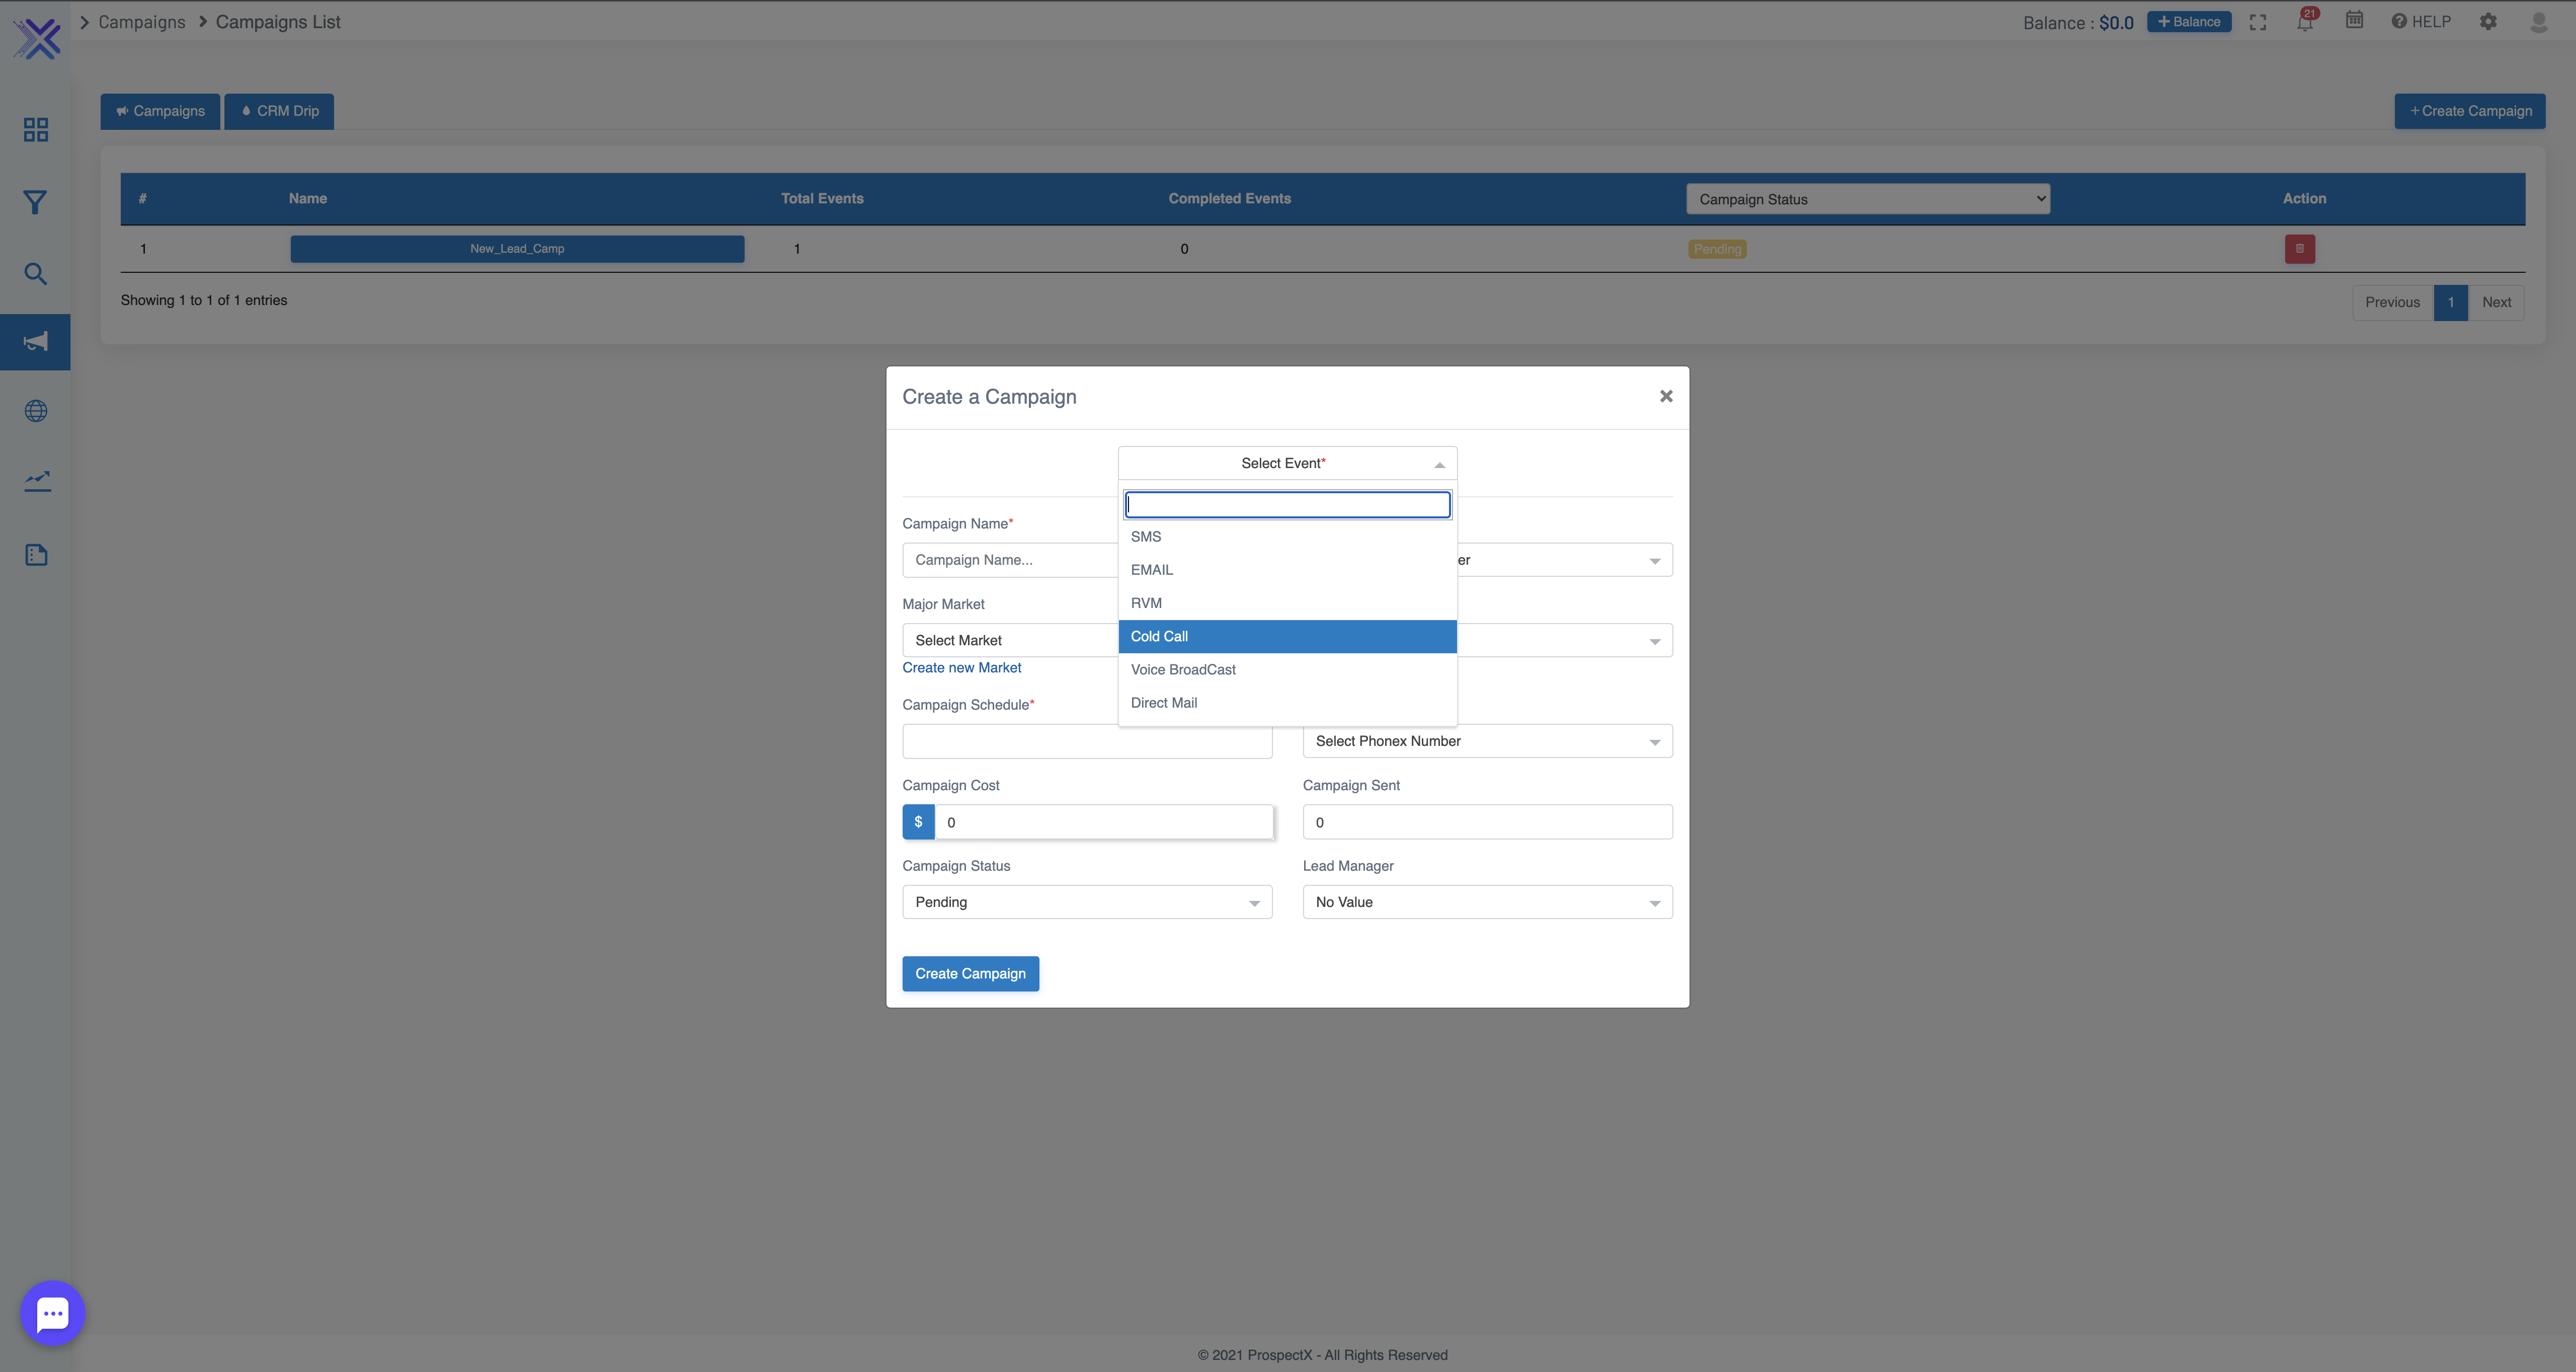This screenshot has height=1372, width=2576.
Task: Click the Create new Market link
Action: point(962,668)
